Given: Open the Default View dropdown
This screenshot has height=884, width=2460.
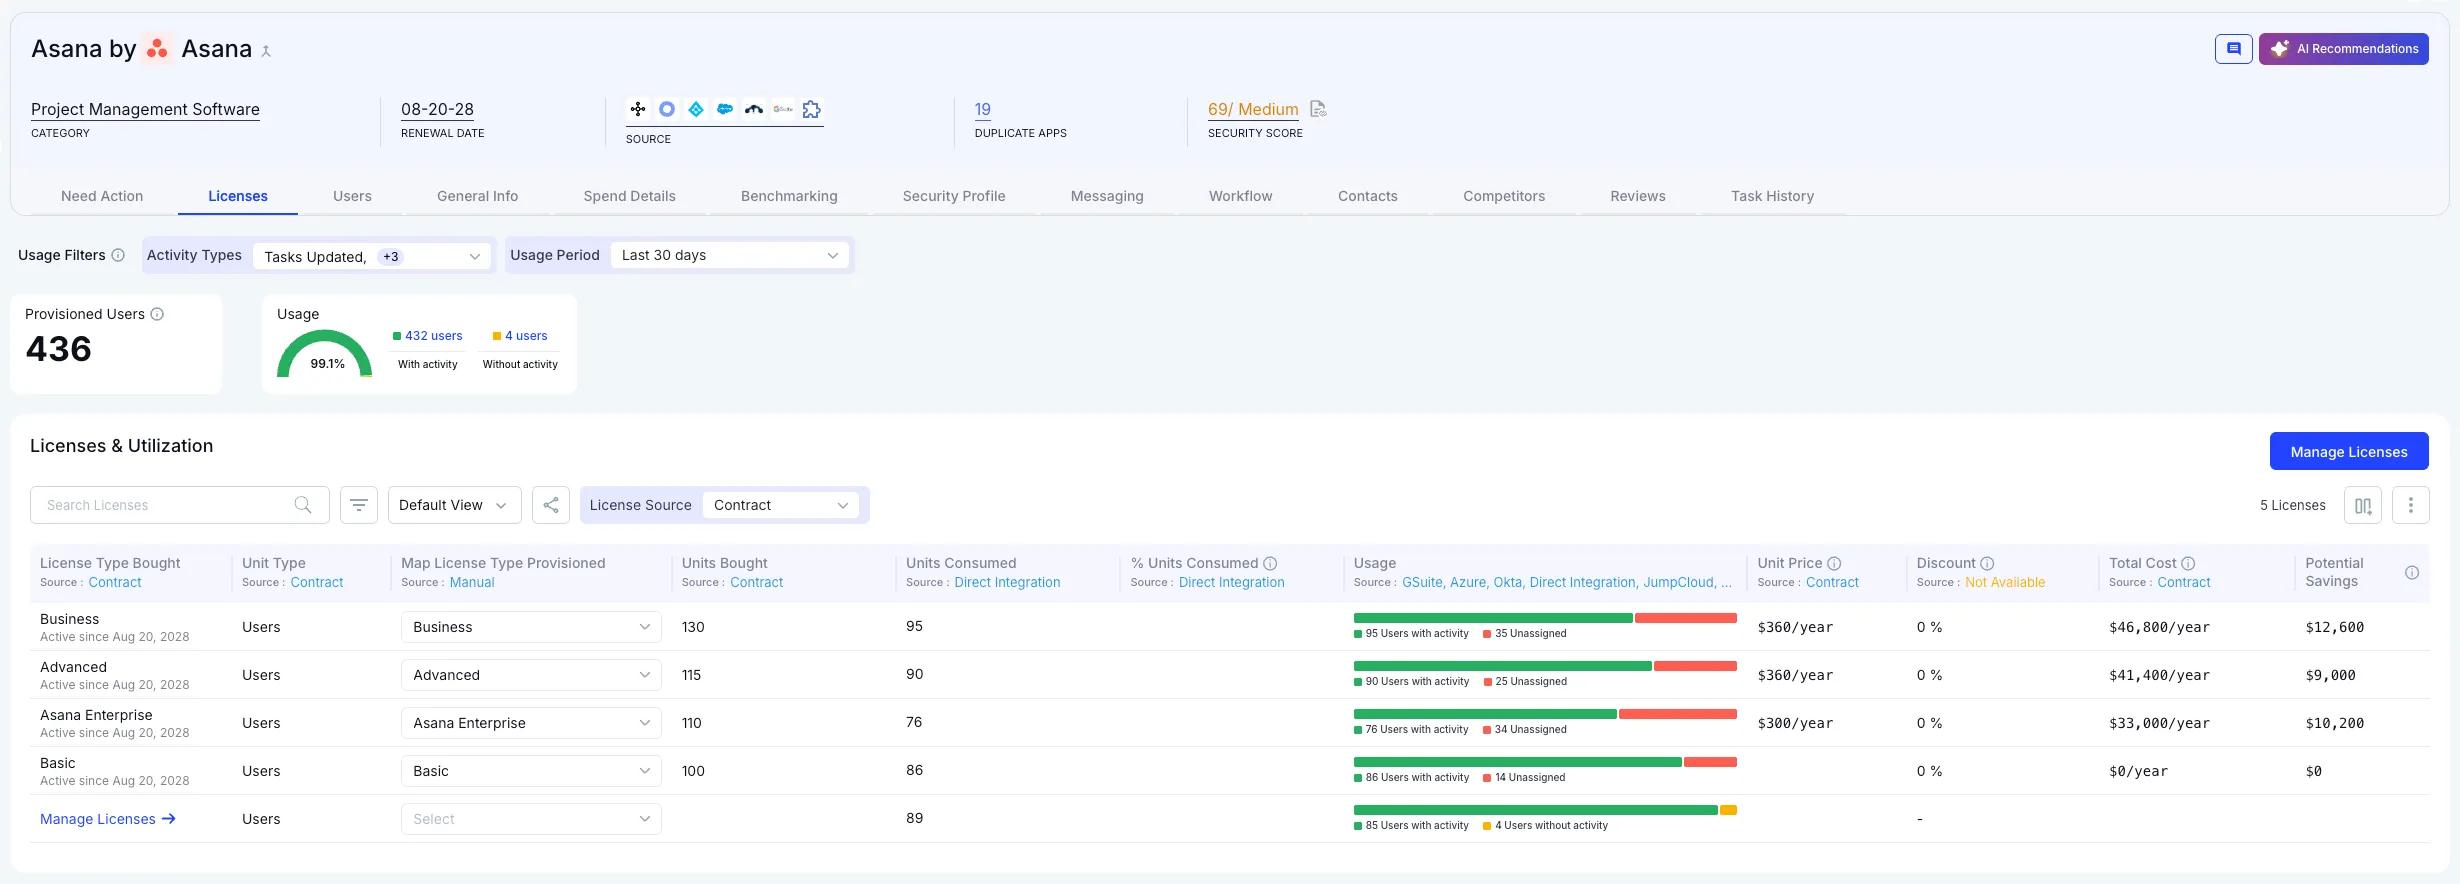Looking at the screenshot, I should (453, 505).
